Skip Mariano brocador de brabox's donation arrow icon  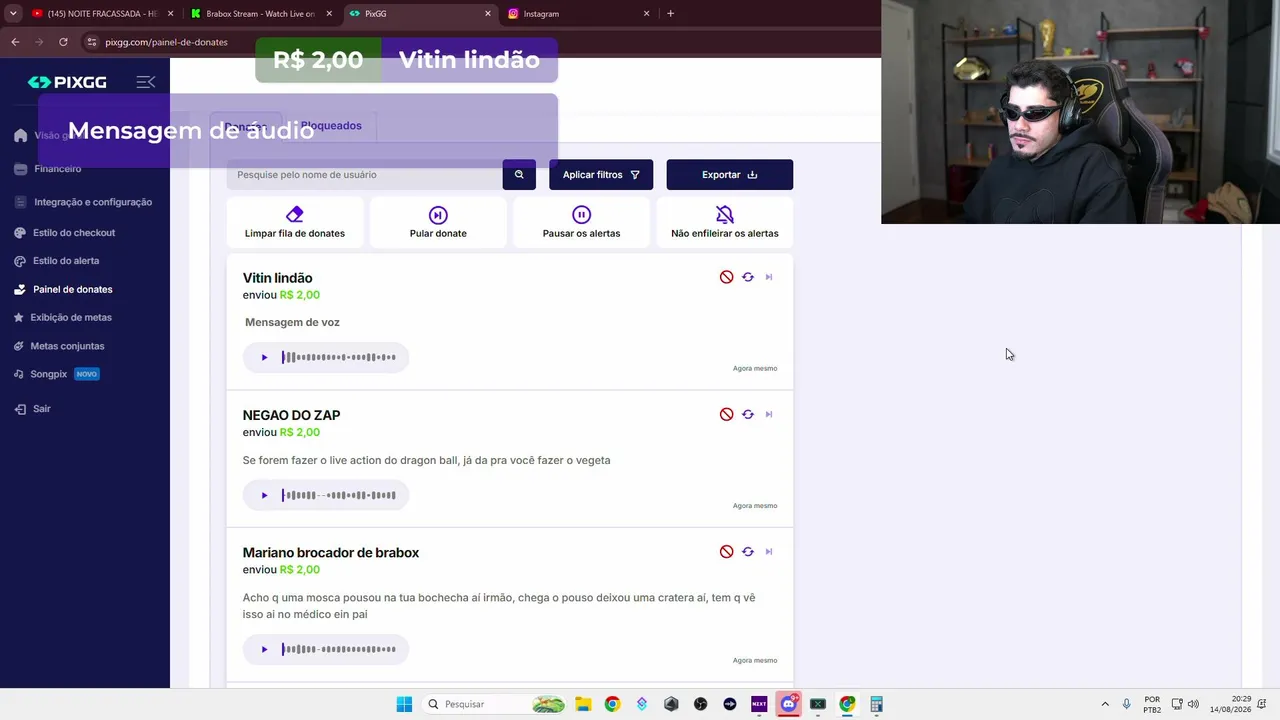click(x=769, y=551)
